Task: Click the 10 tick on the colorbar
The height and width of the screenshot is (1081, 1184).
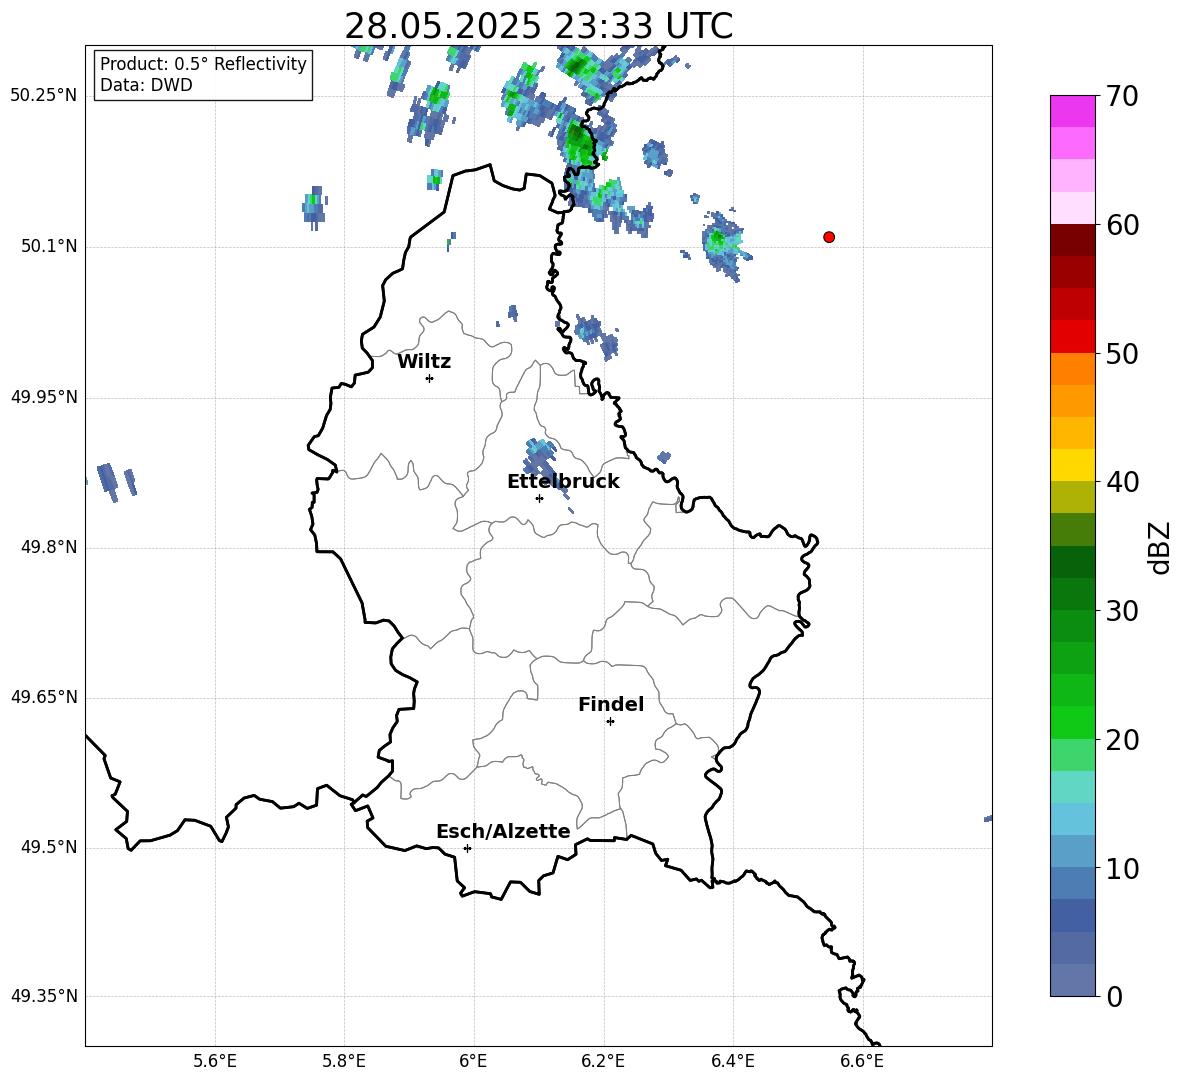Action: pyautogui.click(x=1121, y=868)
